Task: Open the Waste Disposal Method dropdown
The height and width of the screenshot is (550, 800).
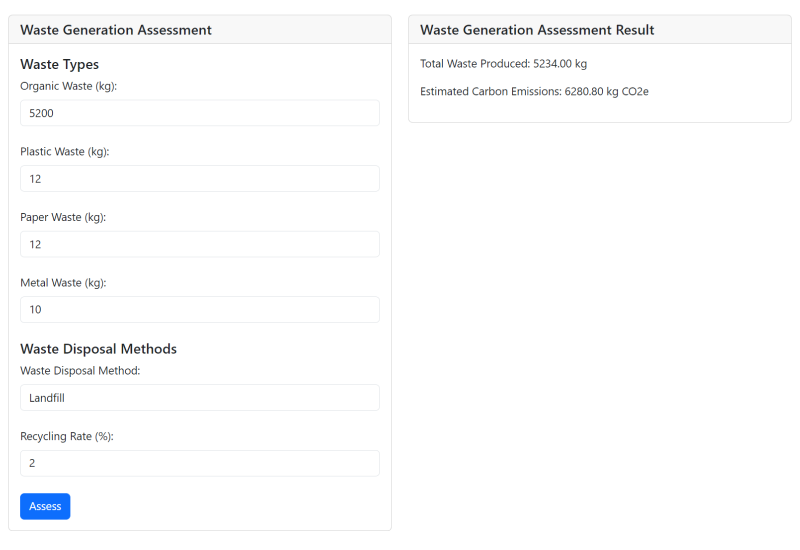Action: 200,397
